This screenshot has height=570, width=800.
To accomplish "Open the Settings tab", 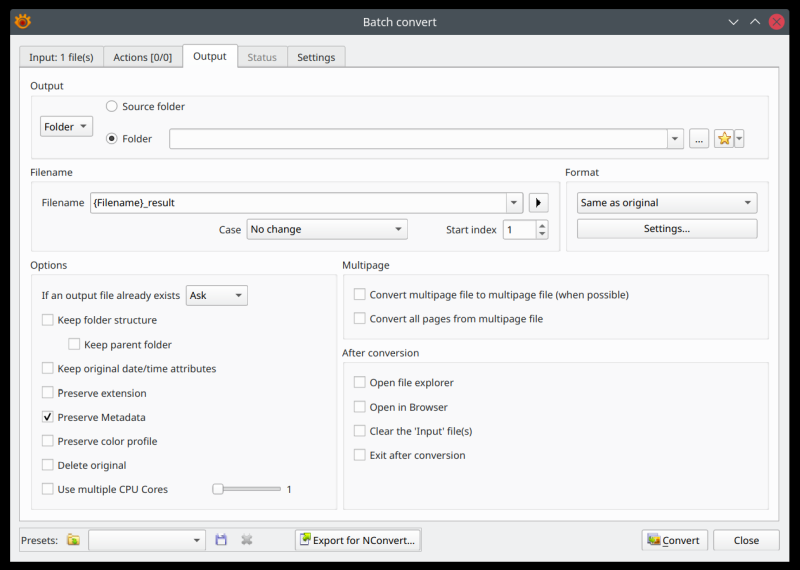I will pyautogui.click(x=316, y=57).
